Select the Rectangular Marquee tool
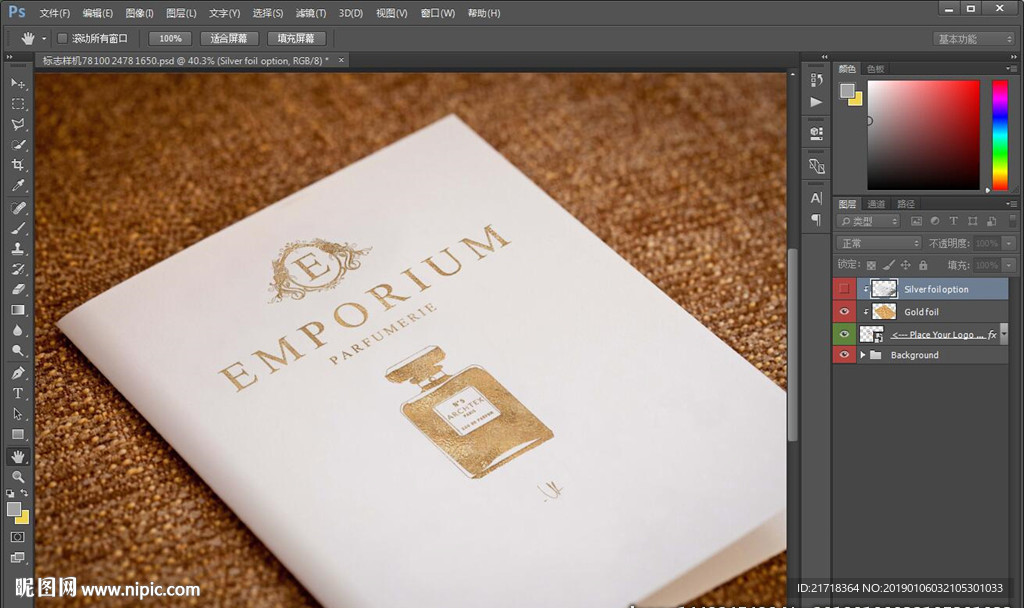 tap(18, 104)
